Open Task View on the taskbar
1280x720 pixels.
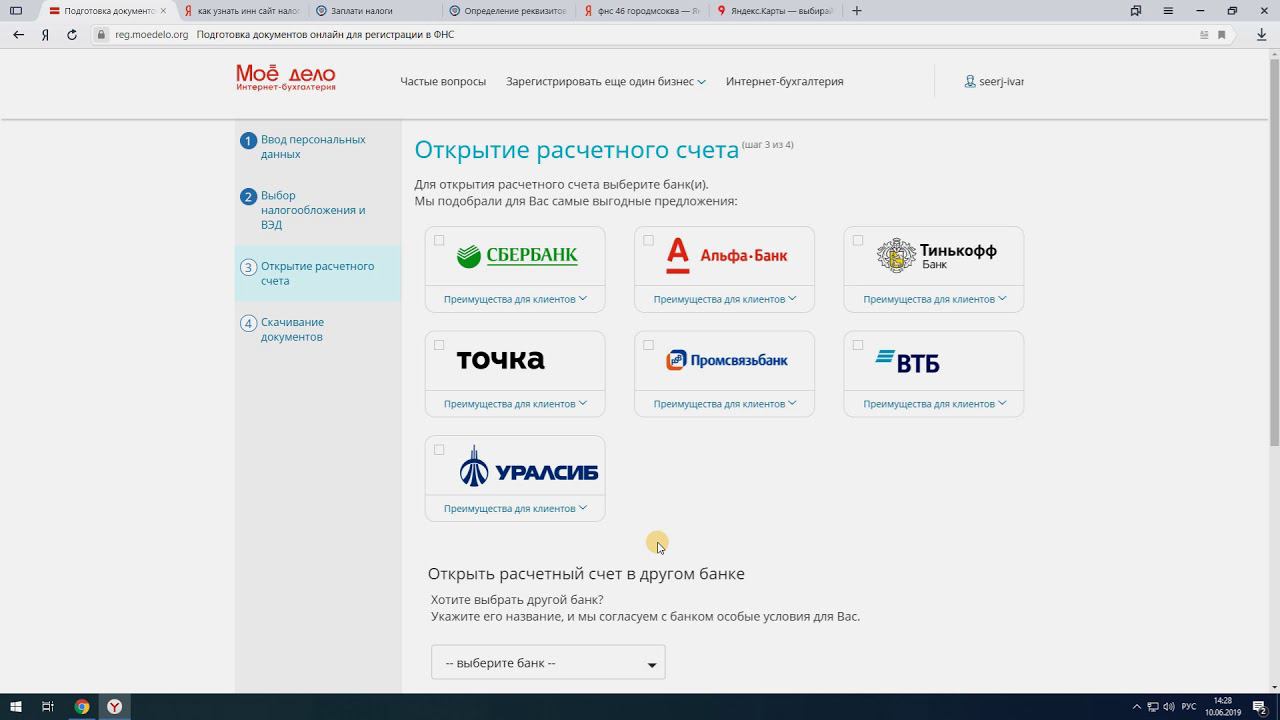pyautogui.click(x=48, y=707)
